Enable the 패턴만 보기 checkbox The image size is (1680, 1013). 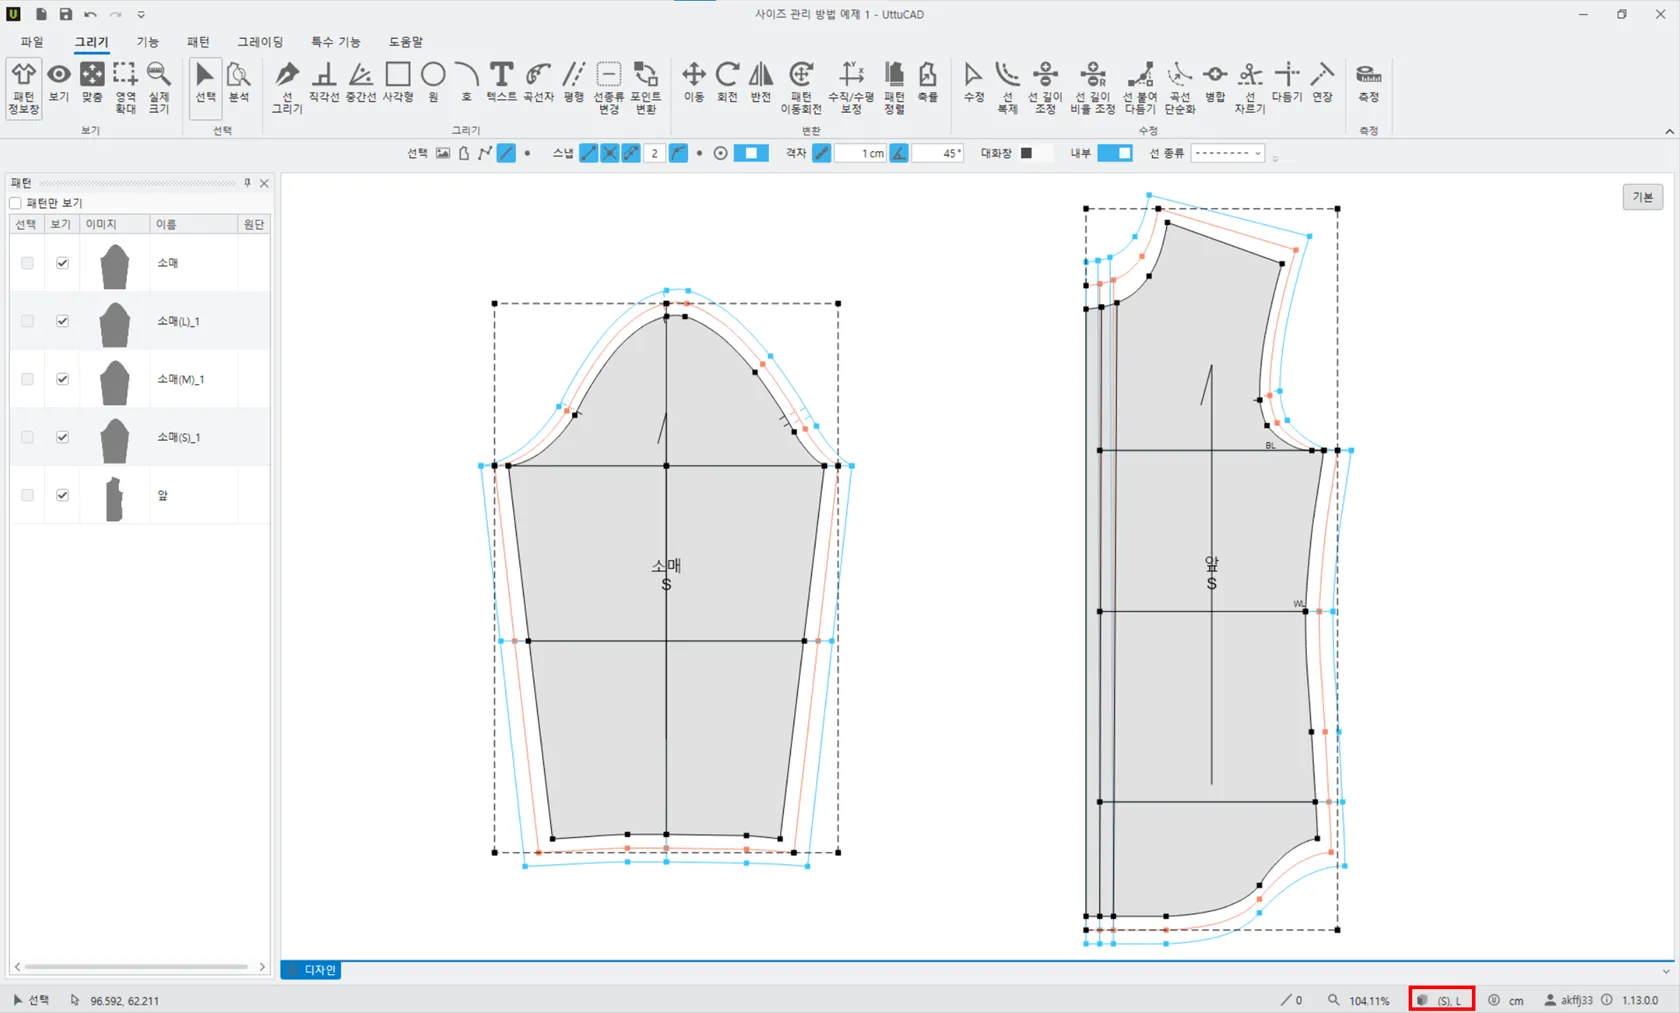16,203
